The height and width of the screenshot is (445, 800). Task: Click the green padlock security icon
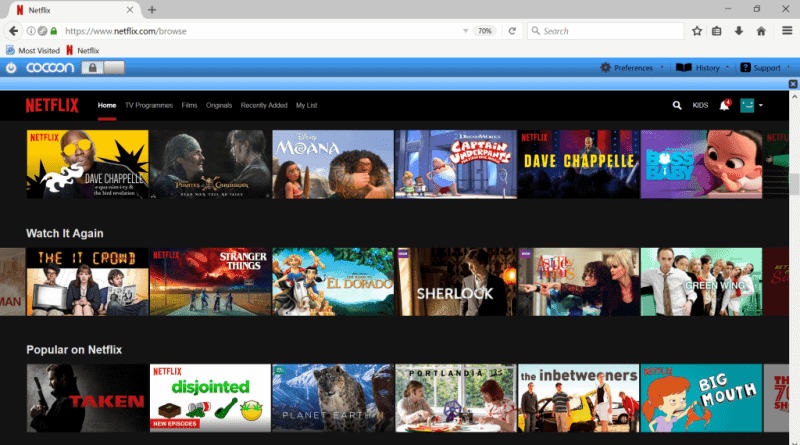click(x=54, y=31)
